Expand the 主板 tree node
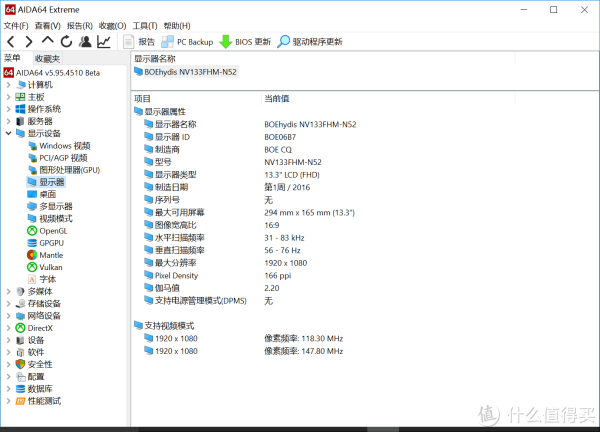Screen dimensions: 600x432 [x=8, y=97]
